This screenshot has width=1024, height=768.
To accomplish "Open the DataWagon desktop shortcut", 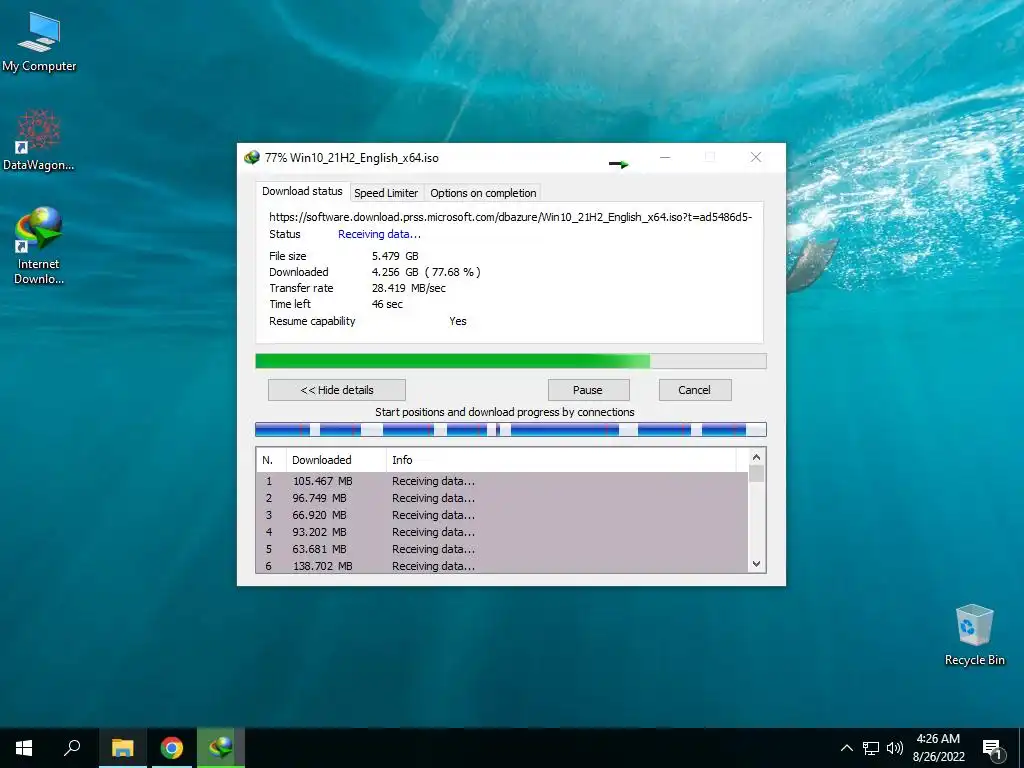I will (39, 140).
